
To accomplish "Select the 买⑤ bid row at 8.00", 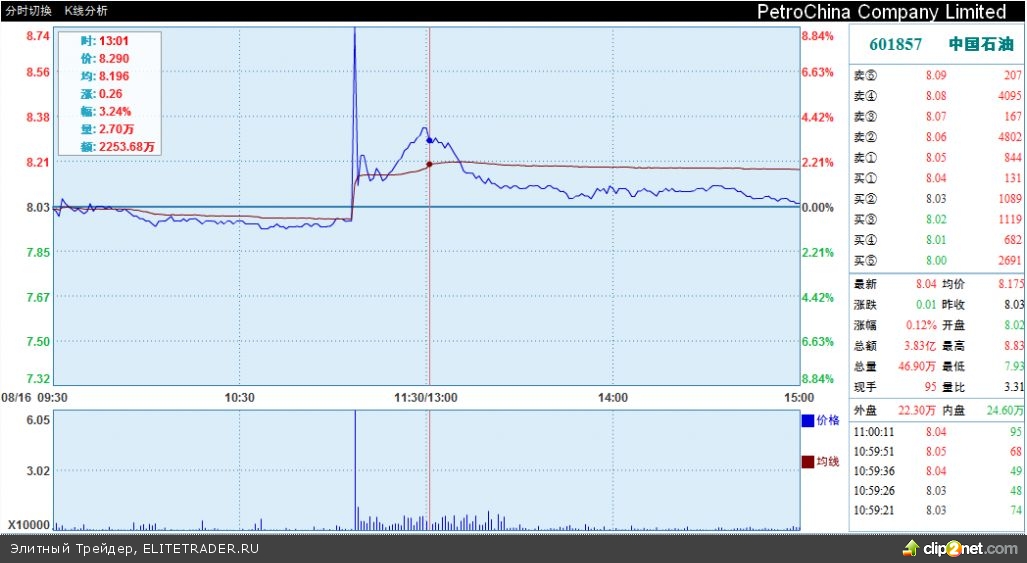I will [x=937, y=260].
